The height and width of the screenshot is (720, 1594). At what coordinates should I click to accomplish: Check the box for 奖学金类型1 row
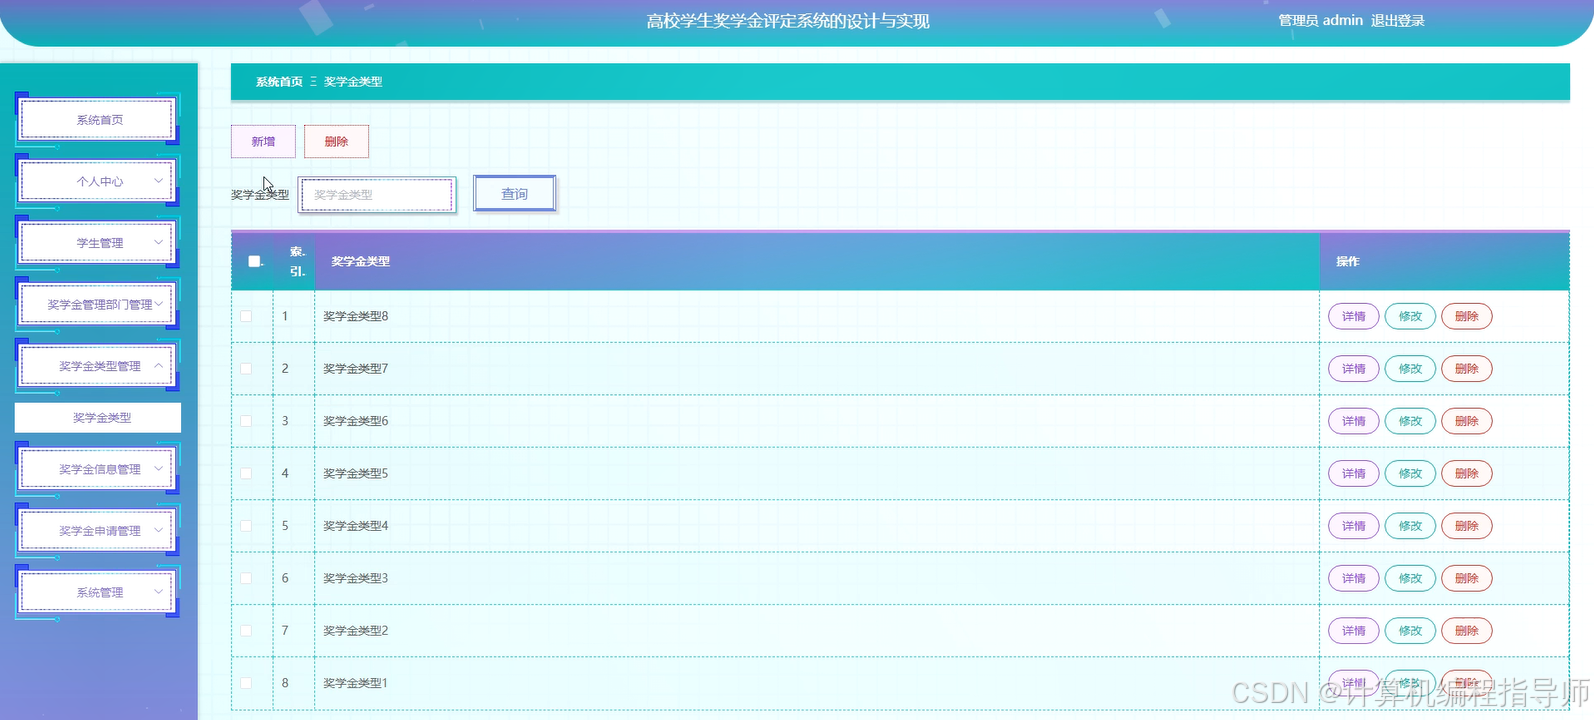pyautogui.click(x=246, y=683)
